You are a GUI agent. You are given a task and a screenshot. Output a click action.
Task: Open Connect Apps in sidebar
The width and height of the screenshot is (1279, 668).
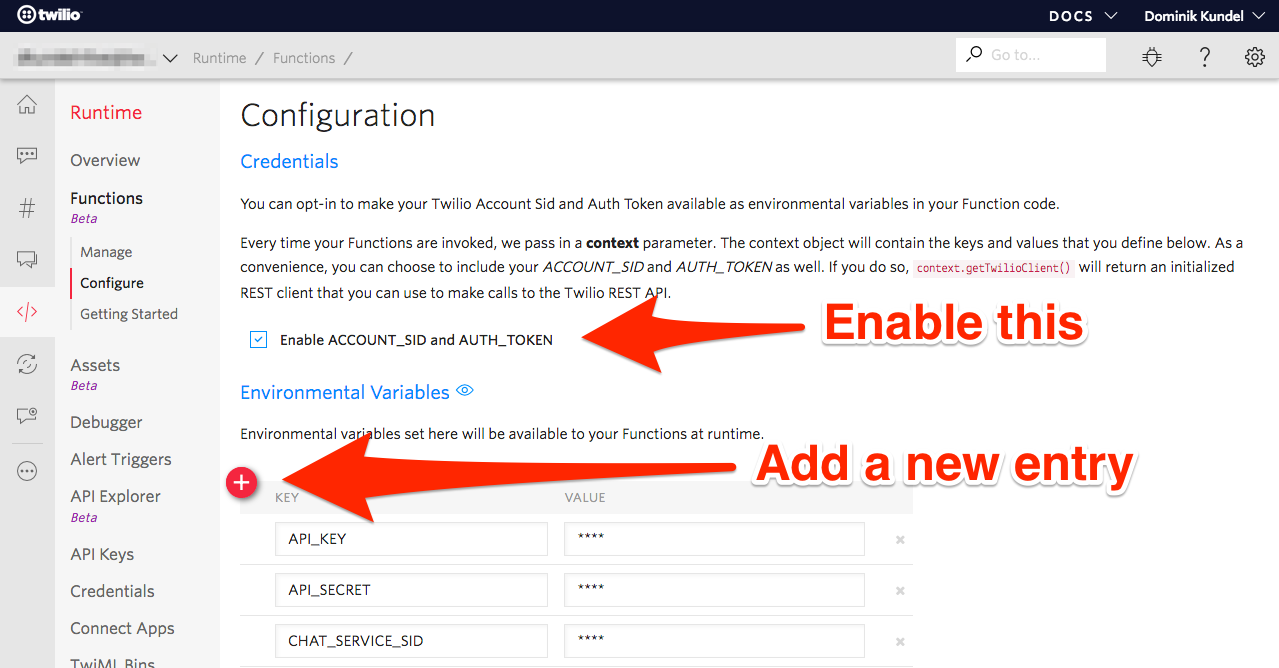pyautogui.click(x=122, y=628)
